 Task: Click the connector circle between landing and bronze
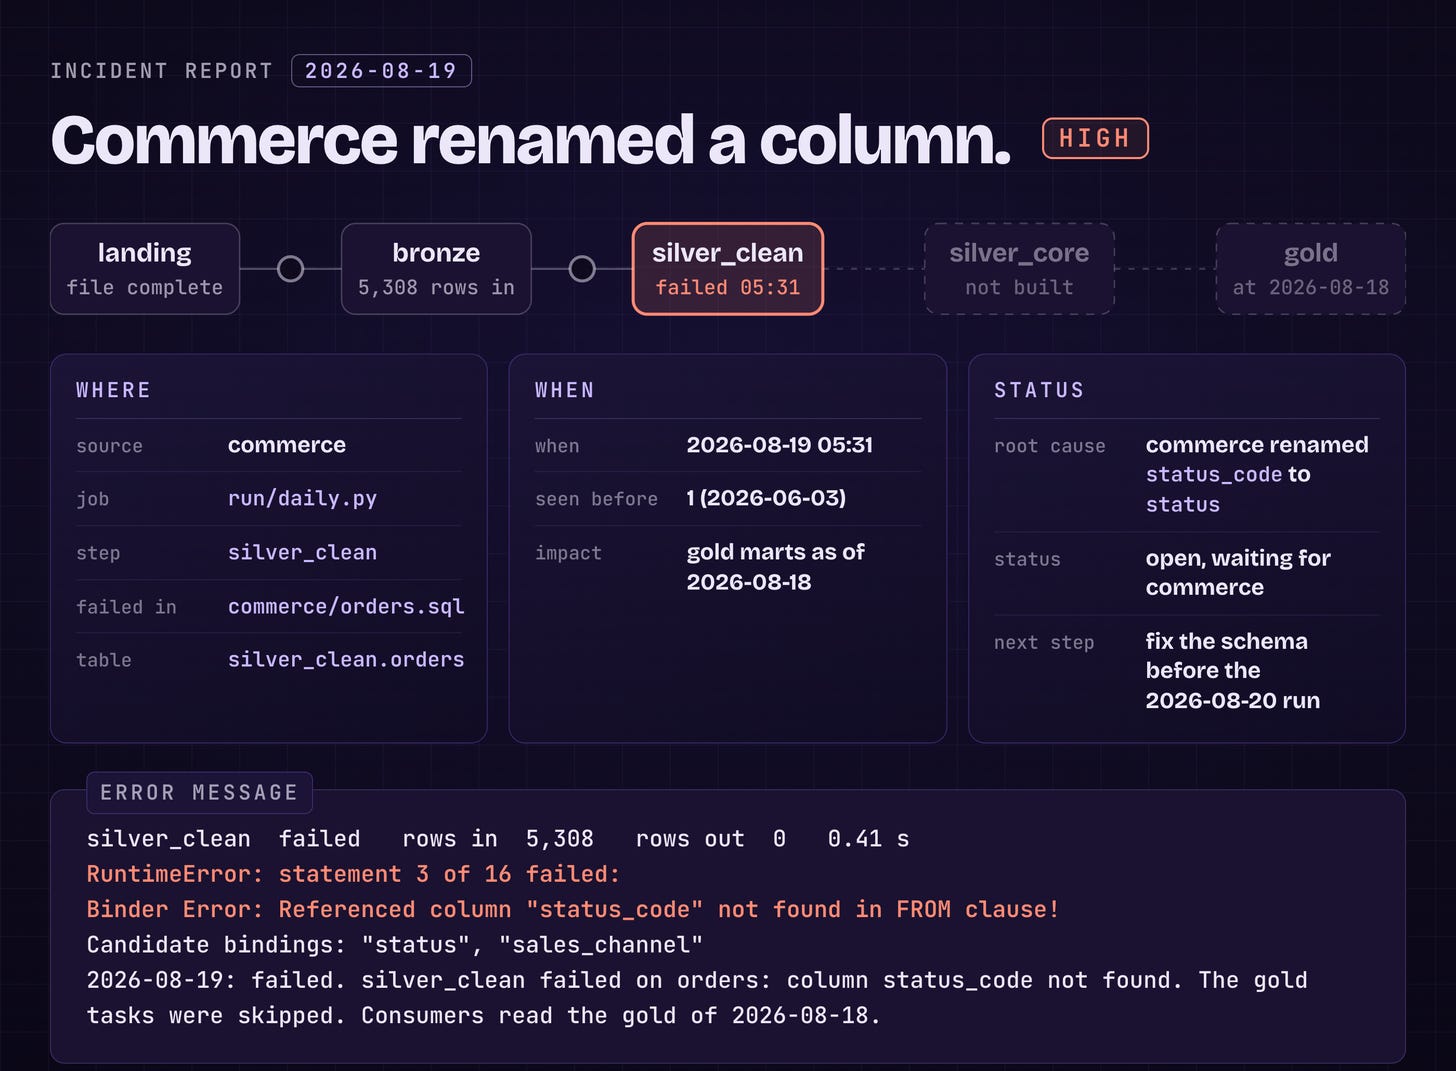coord(290,269)
